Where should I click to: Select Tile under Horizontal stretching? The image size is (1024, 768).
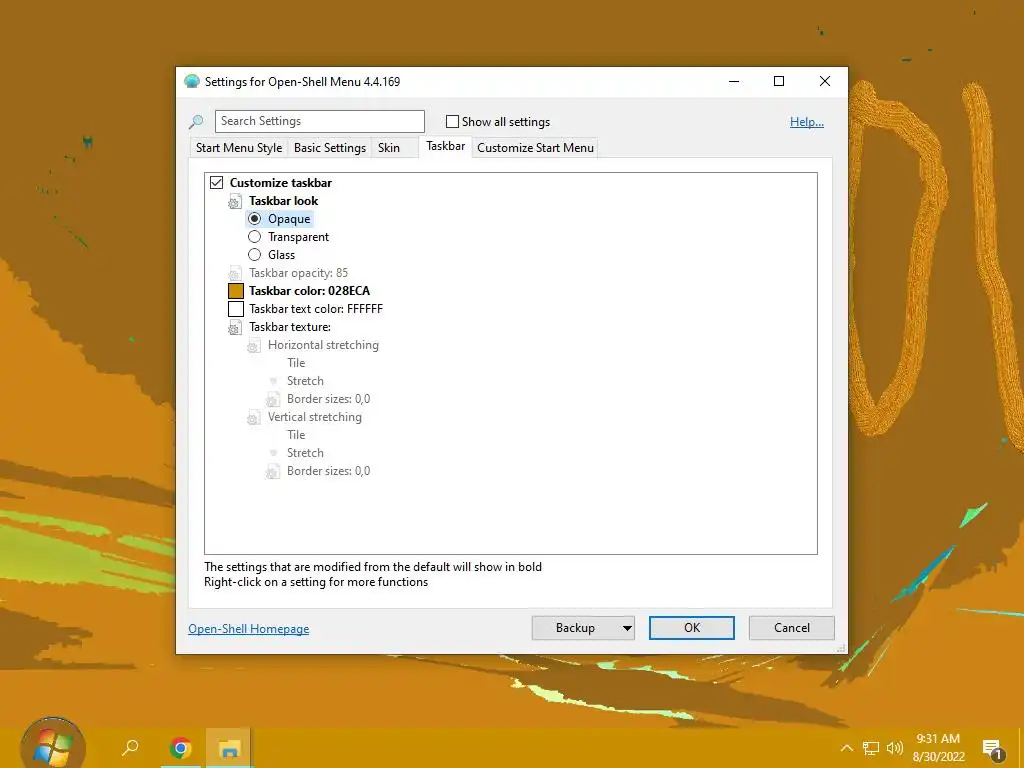click(296, 363)
